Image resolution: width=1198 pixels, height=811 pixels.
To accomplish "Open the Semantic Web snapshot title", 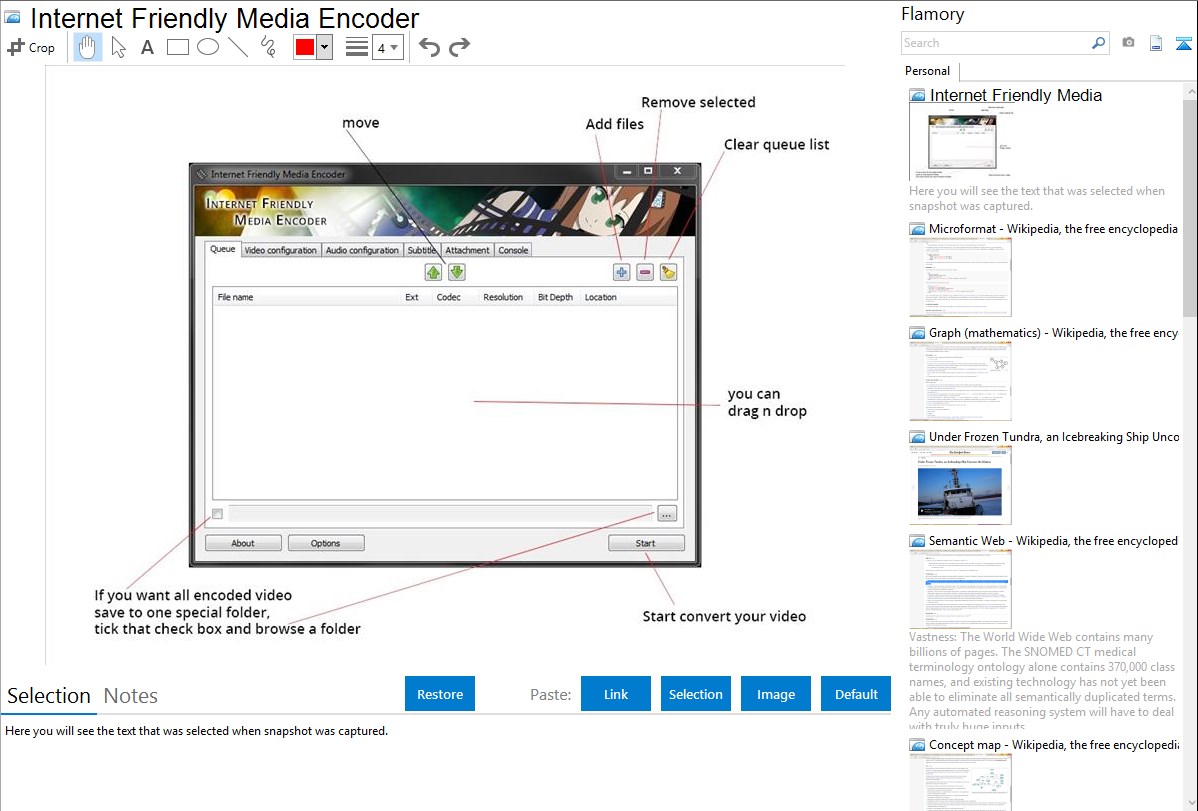I will tap(1053, 540).
